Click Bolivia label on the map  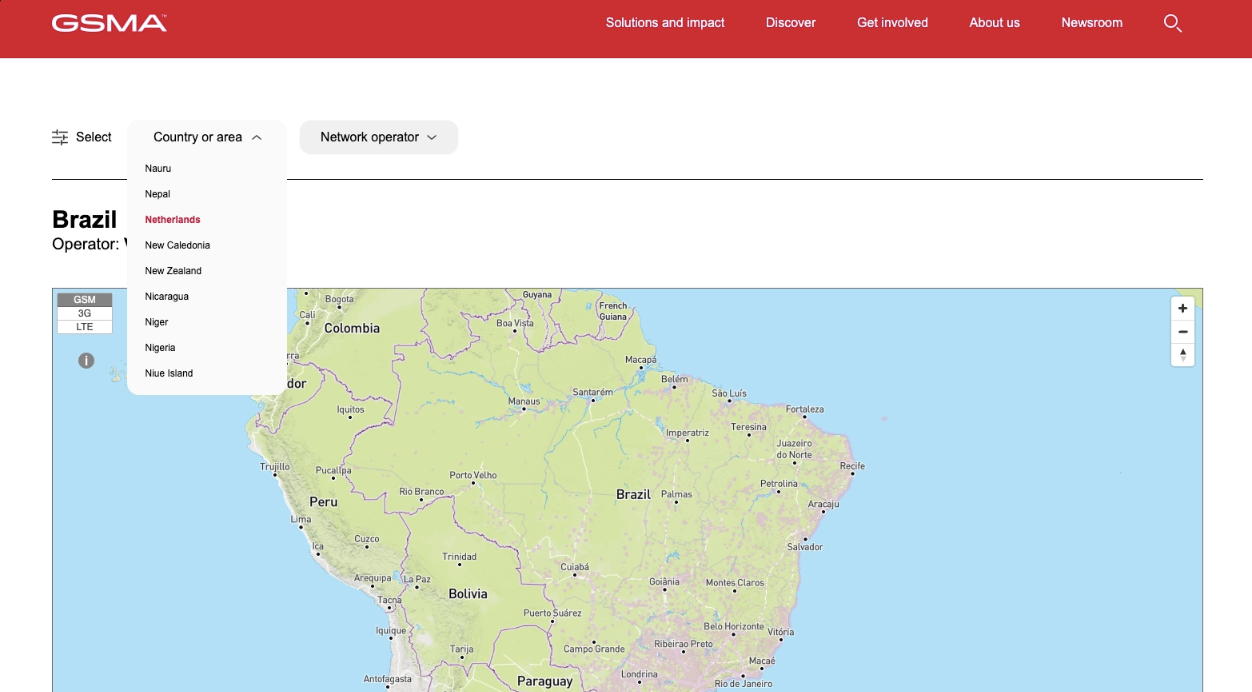[468, 593]
